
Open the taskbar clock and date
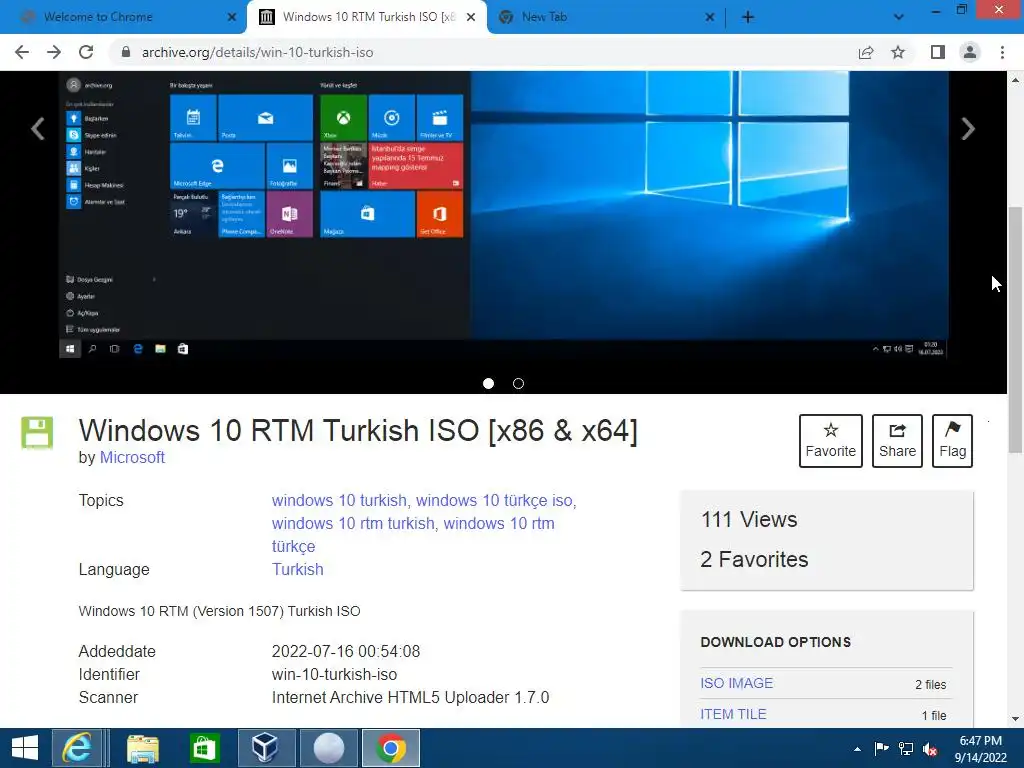981,749
